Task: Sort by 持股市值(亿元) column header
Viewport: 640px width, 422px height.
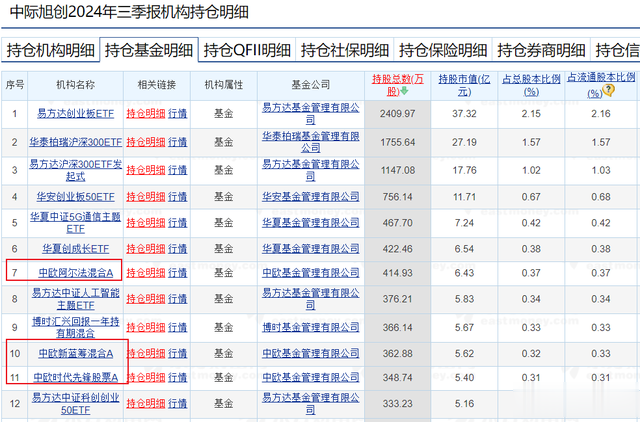Action: [x=464, y=85]
